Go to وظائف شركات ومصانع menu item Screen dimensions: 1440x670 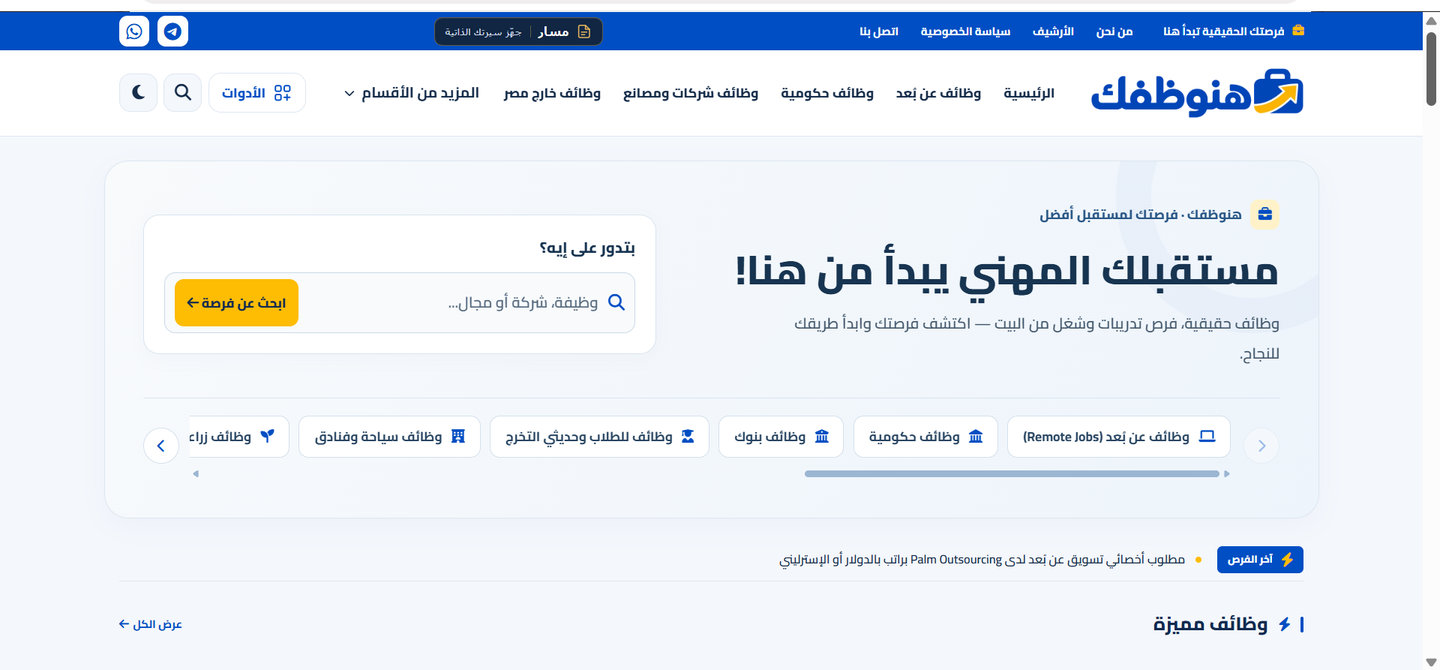tap(691, 93)
